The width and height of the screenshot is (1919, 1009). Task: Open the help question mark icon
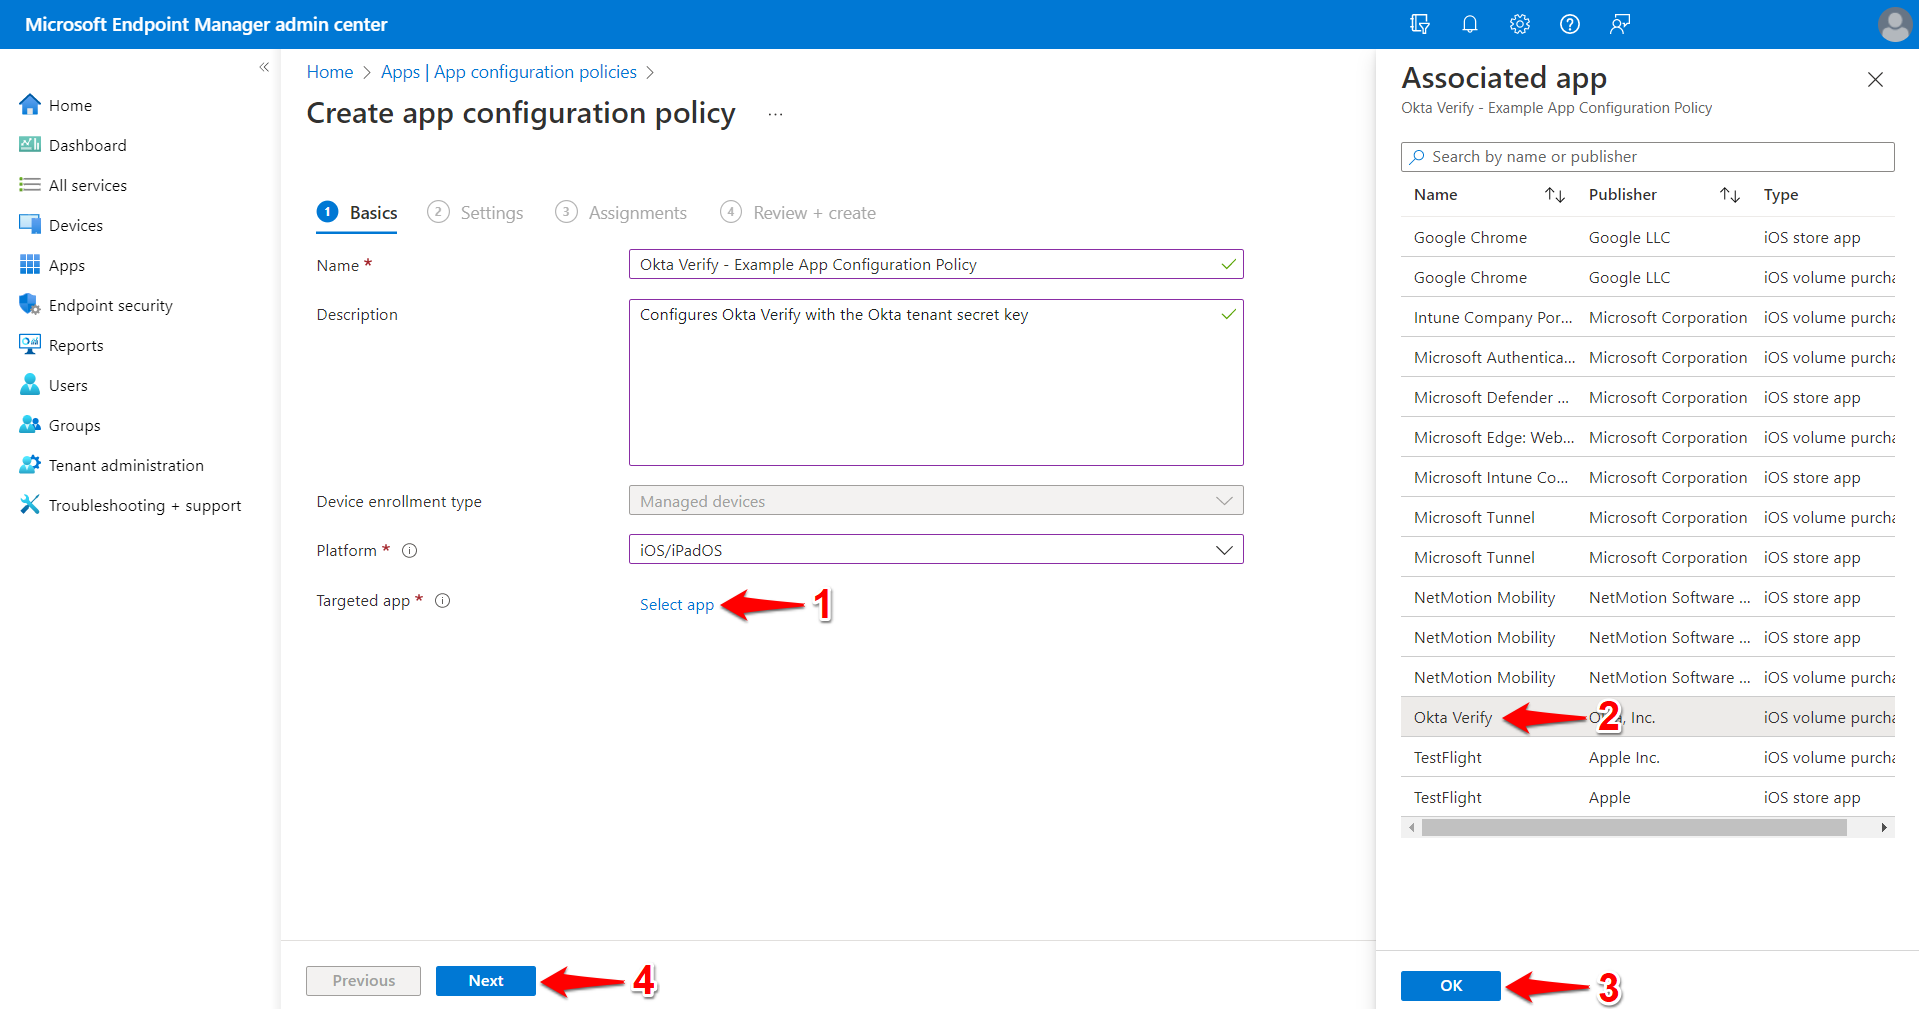coord(1570,24)
